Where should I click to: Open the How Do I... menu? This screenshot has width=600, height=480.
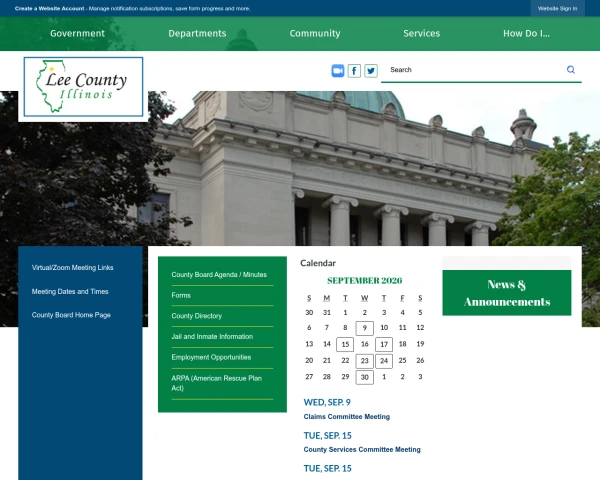(526, 33)
